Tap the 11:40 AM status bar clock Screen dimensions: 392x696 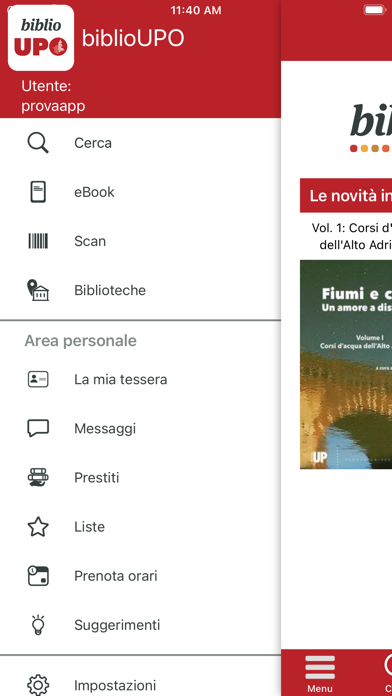point(196,11)
